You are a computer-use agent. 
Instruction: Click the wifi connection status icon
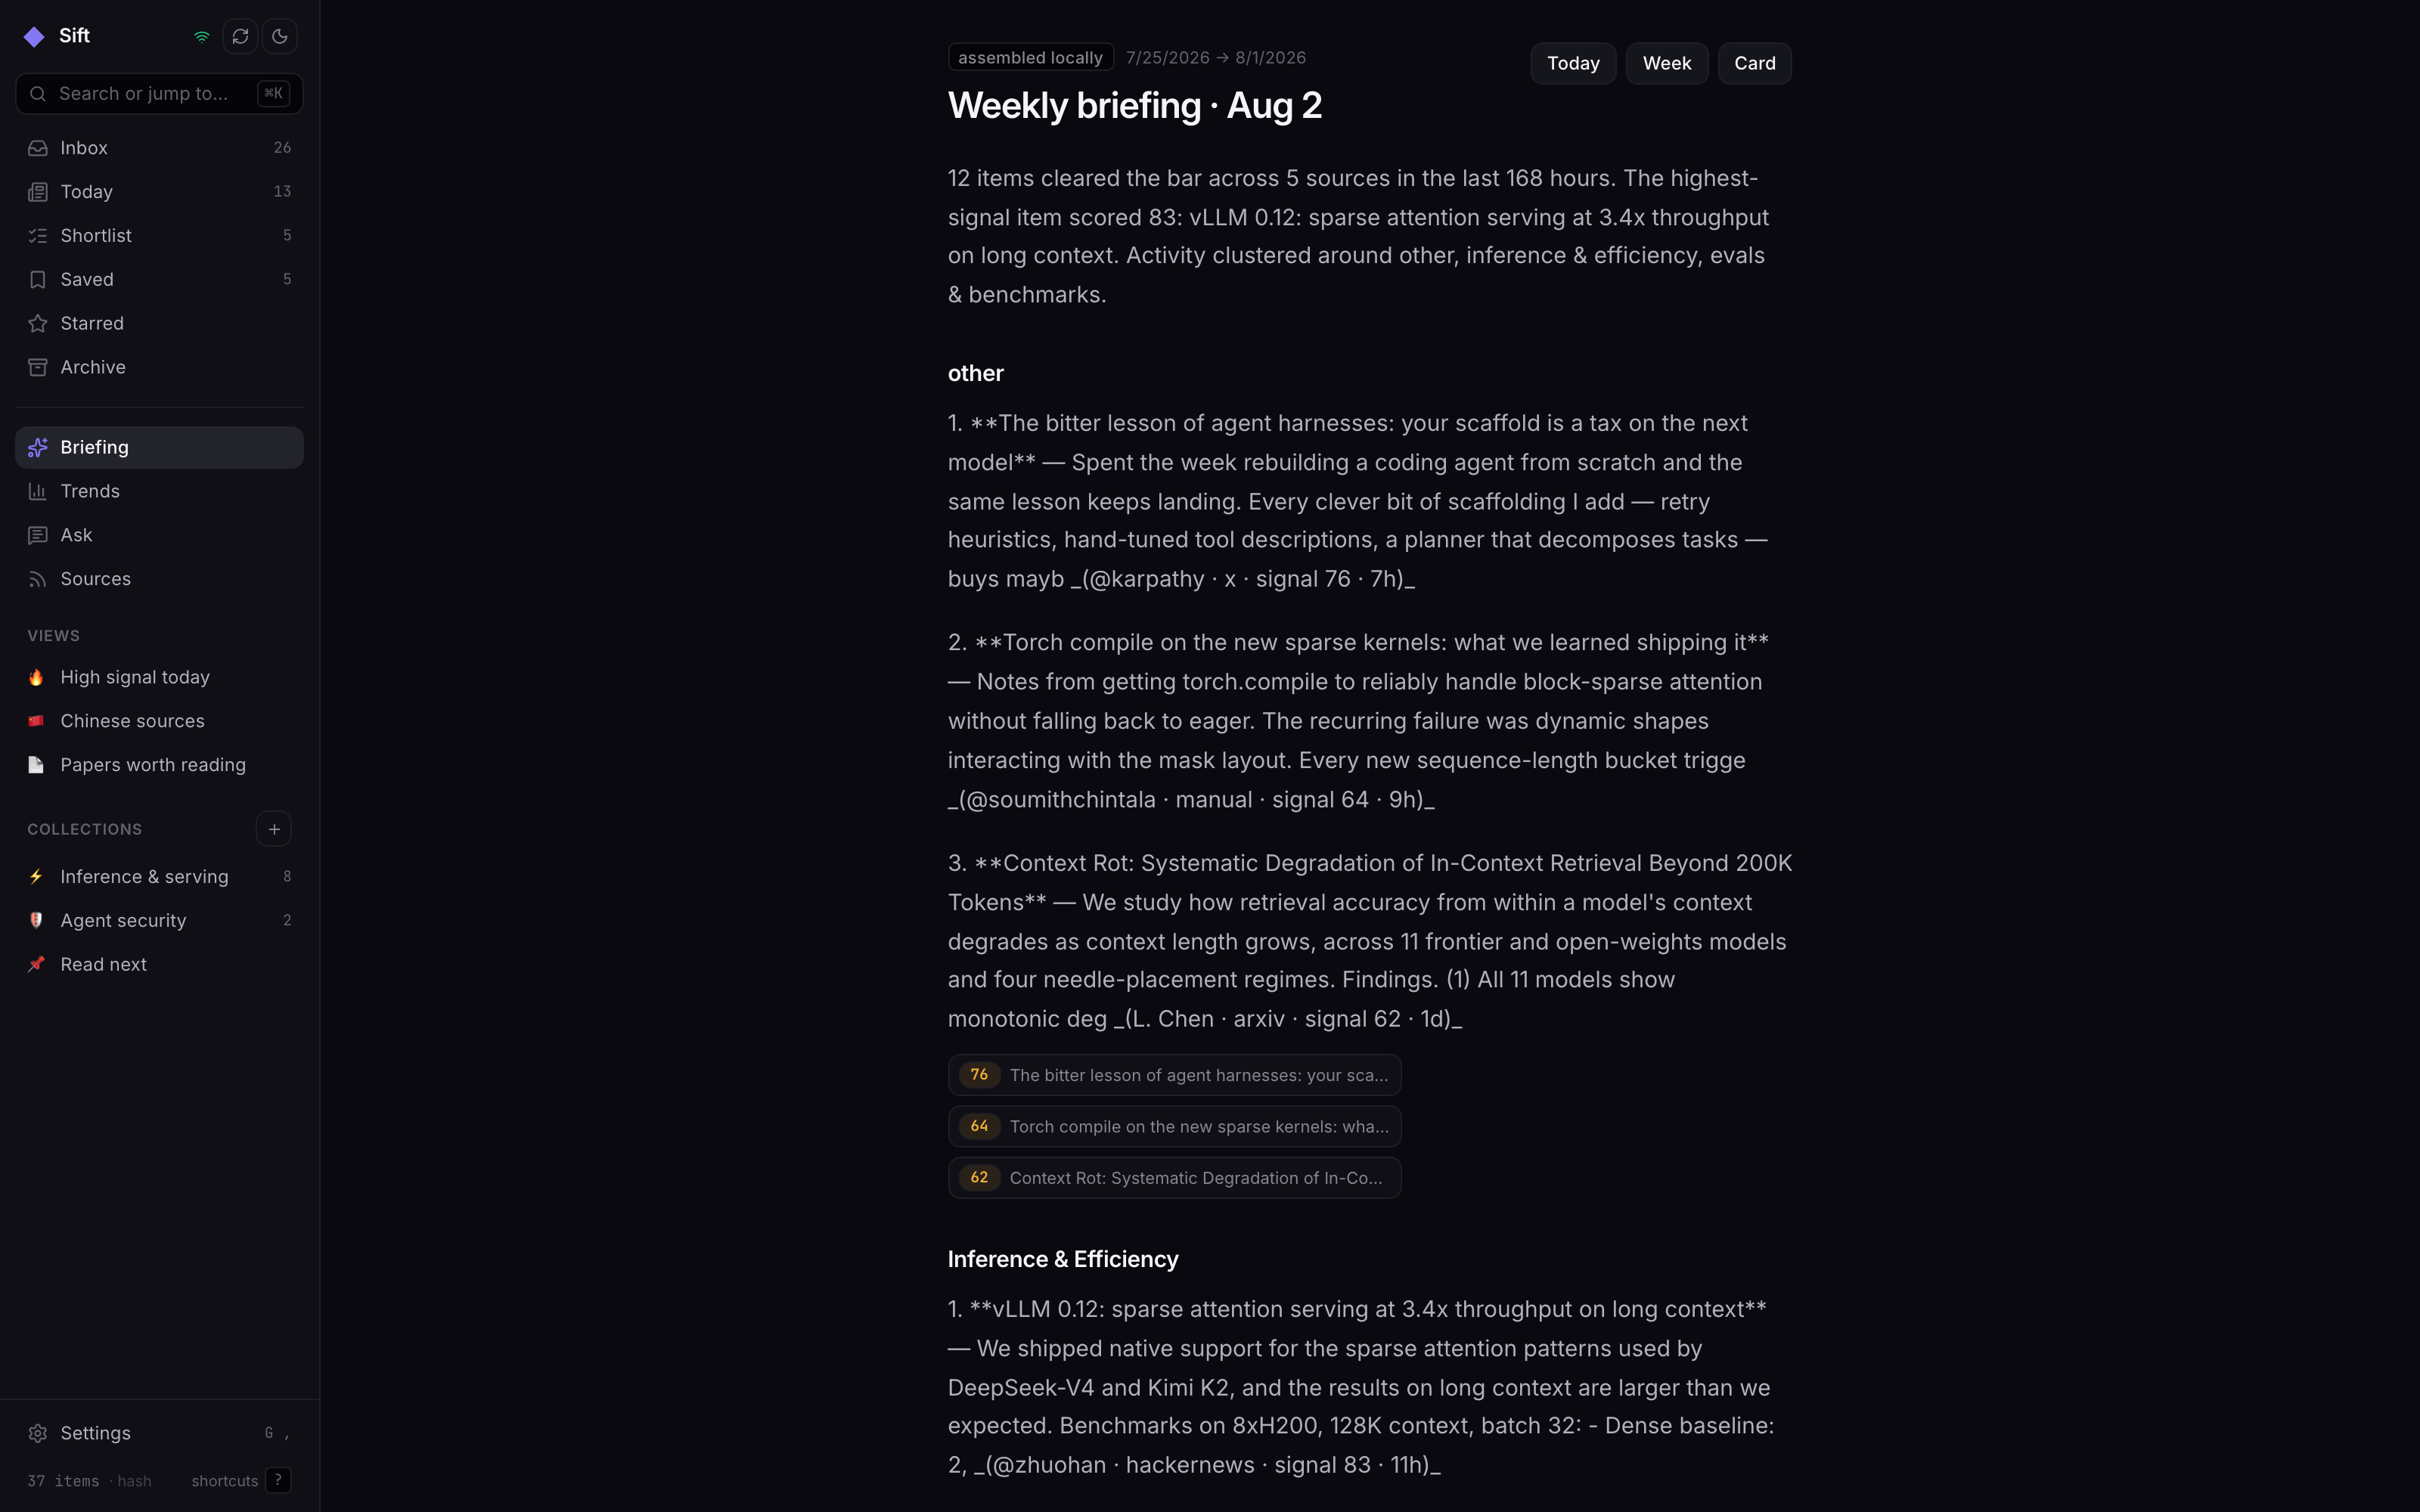tap(202, 37)
